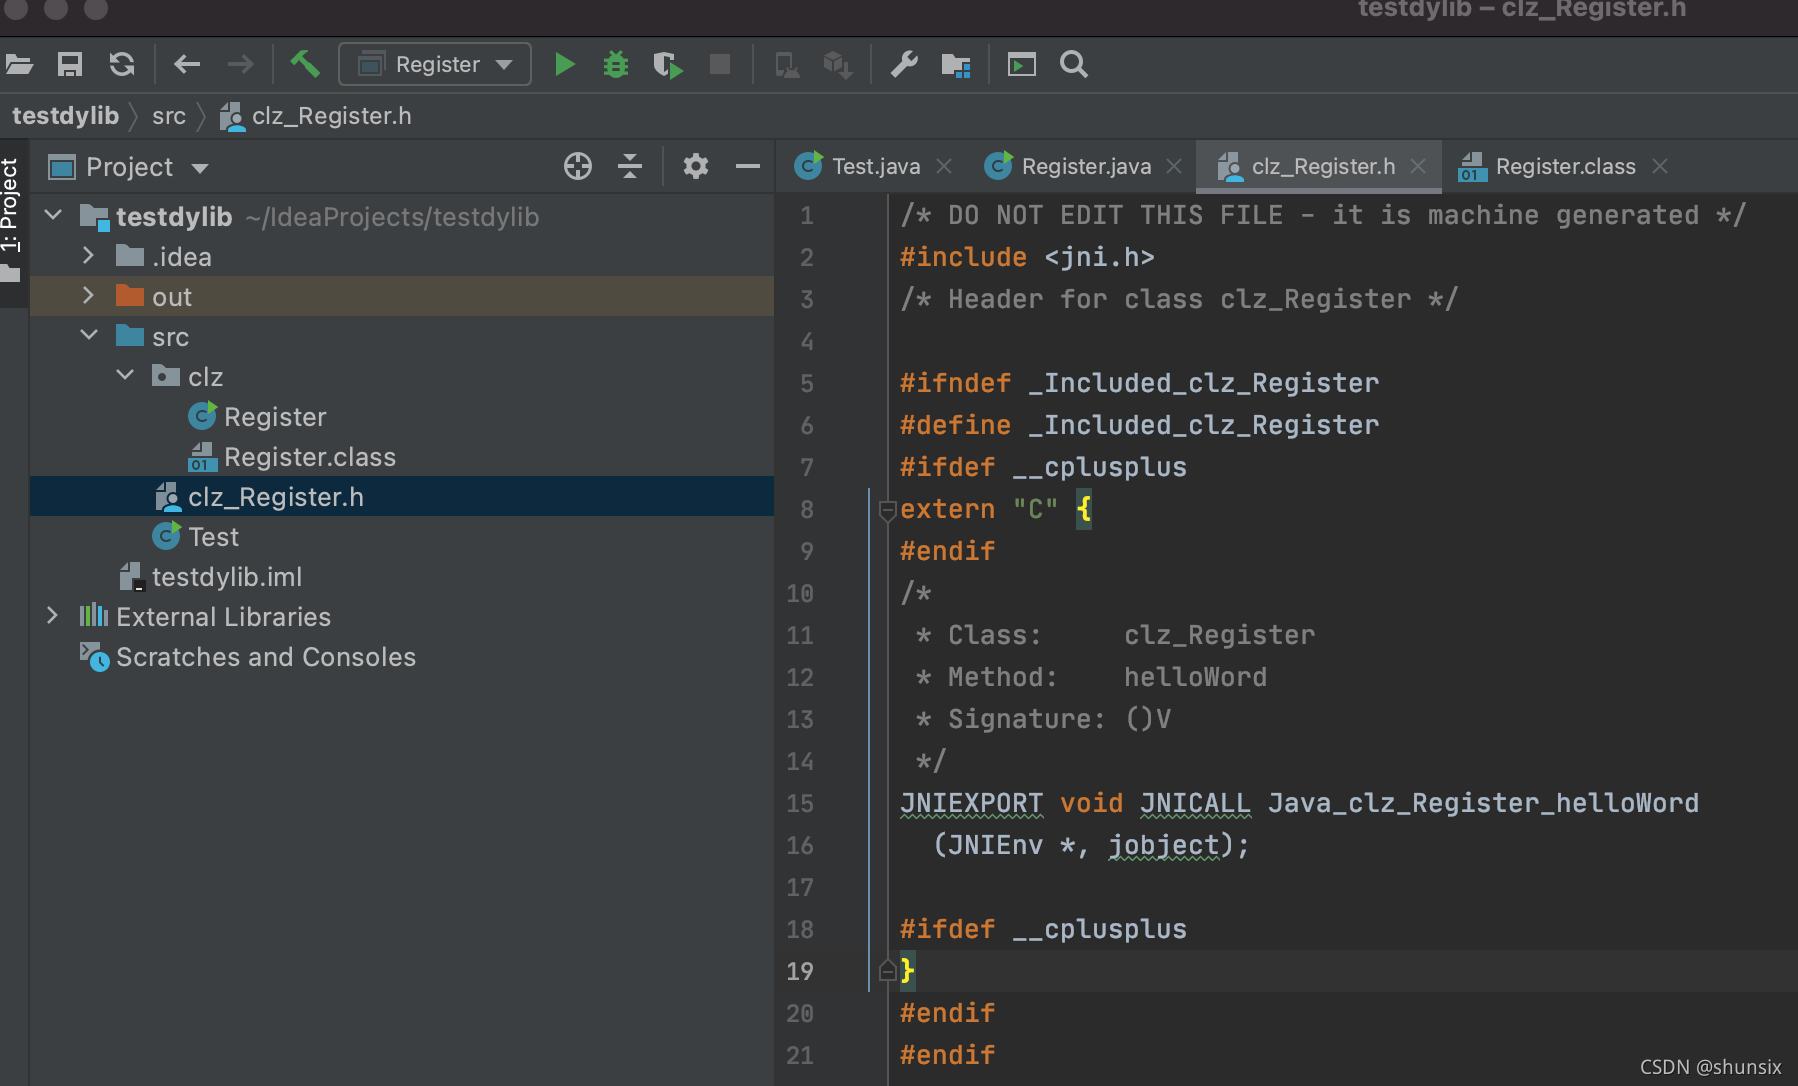The width and height of the screenshot is (1798, 1086).
Task: Click the #include <jni.h> line
Action: click(x=1027, y=257)
